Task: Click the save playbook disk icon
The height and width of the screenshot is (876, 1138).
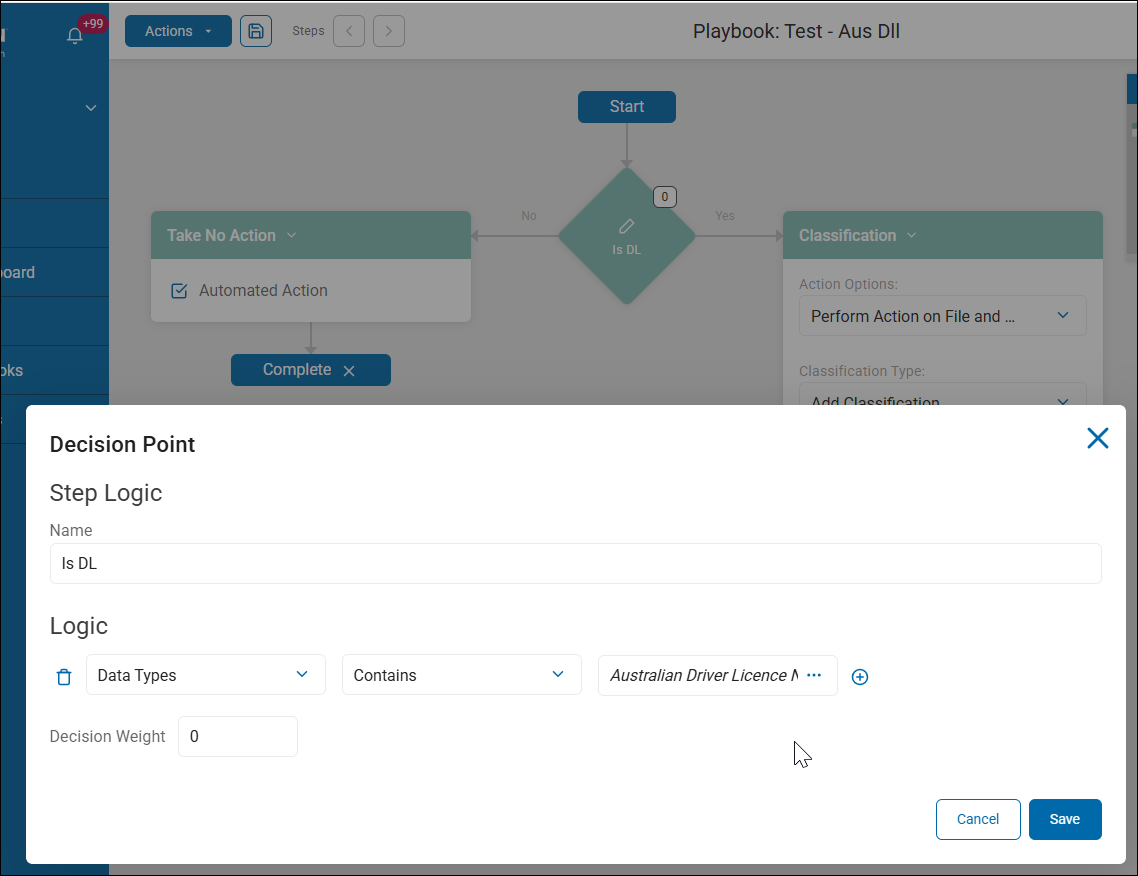Action: pos(256,31)
